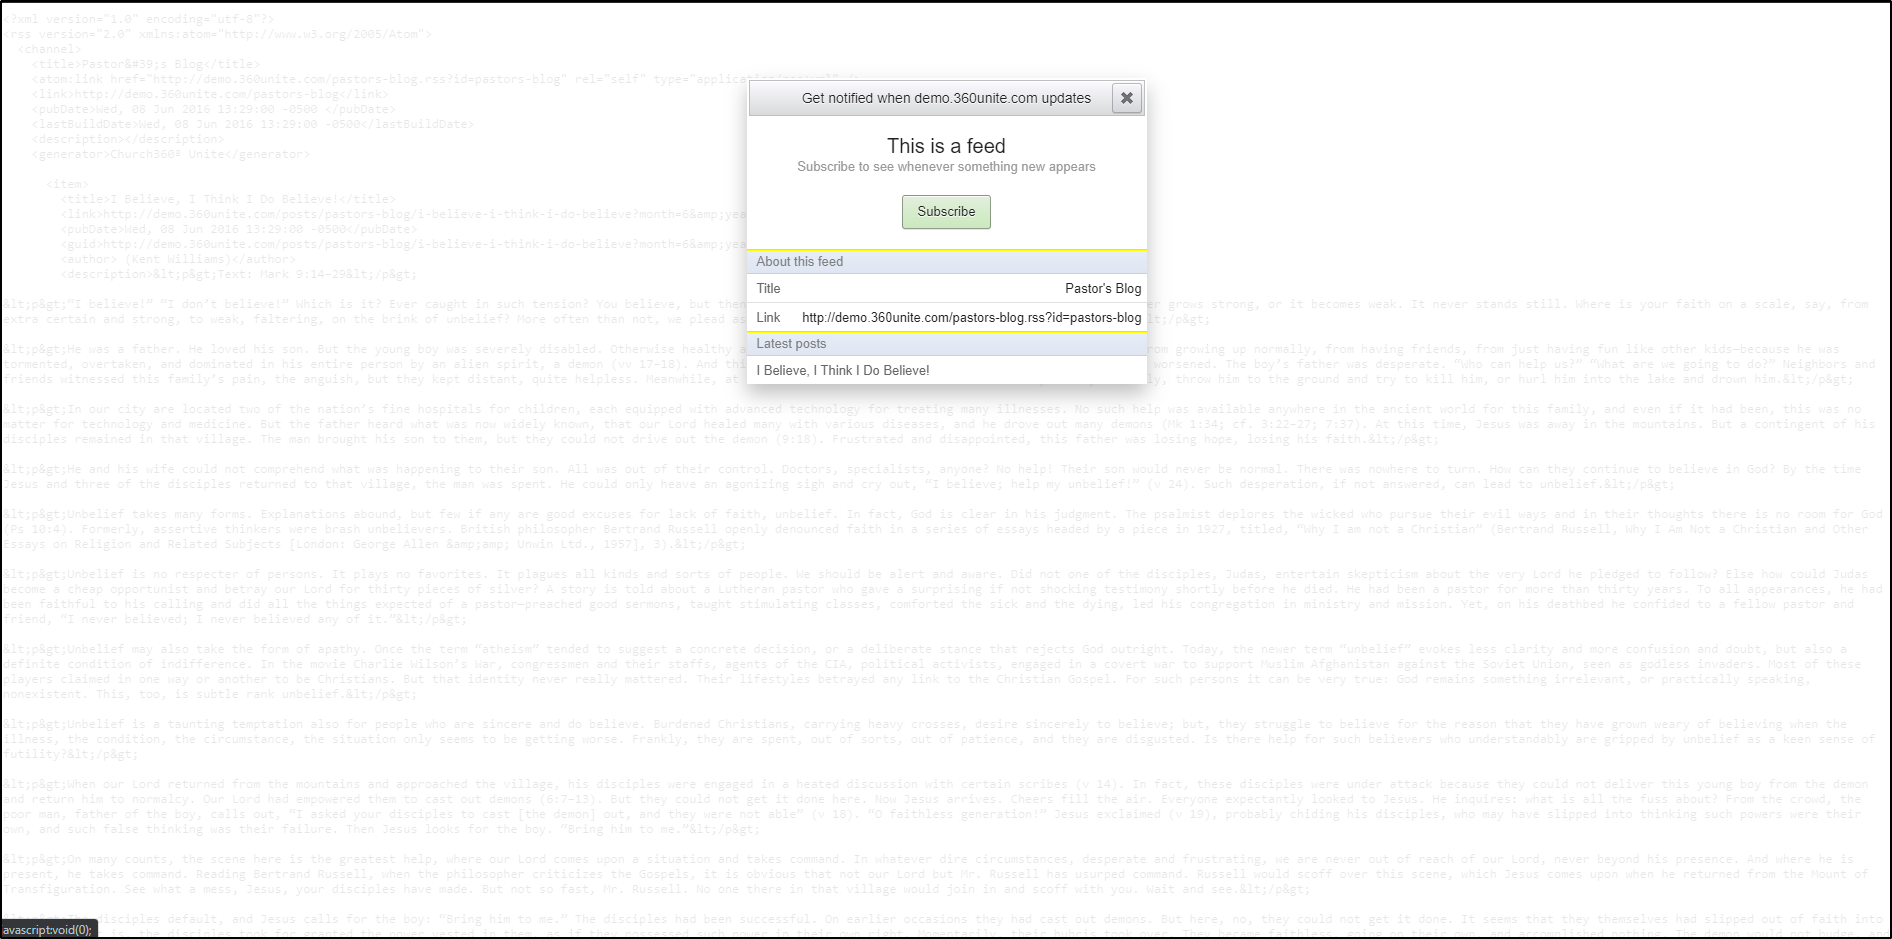
Task: Click the 'This is a feed' heading
Action: [x=946, y=146]
